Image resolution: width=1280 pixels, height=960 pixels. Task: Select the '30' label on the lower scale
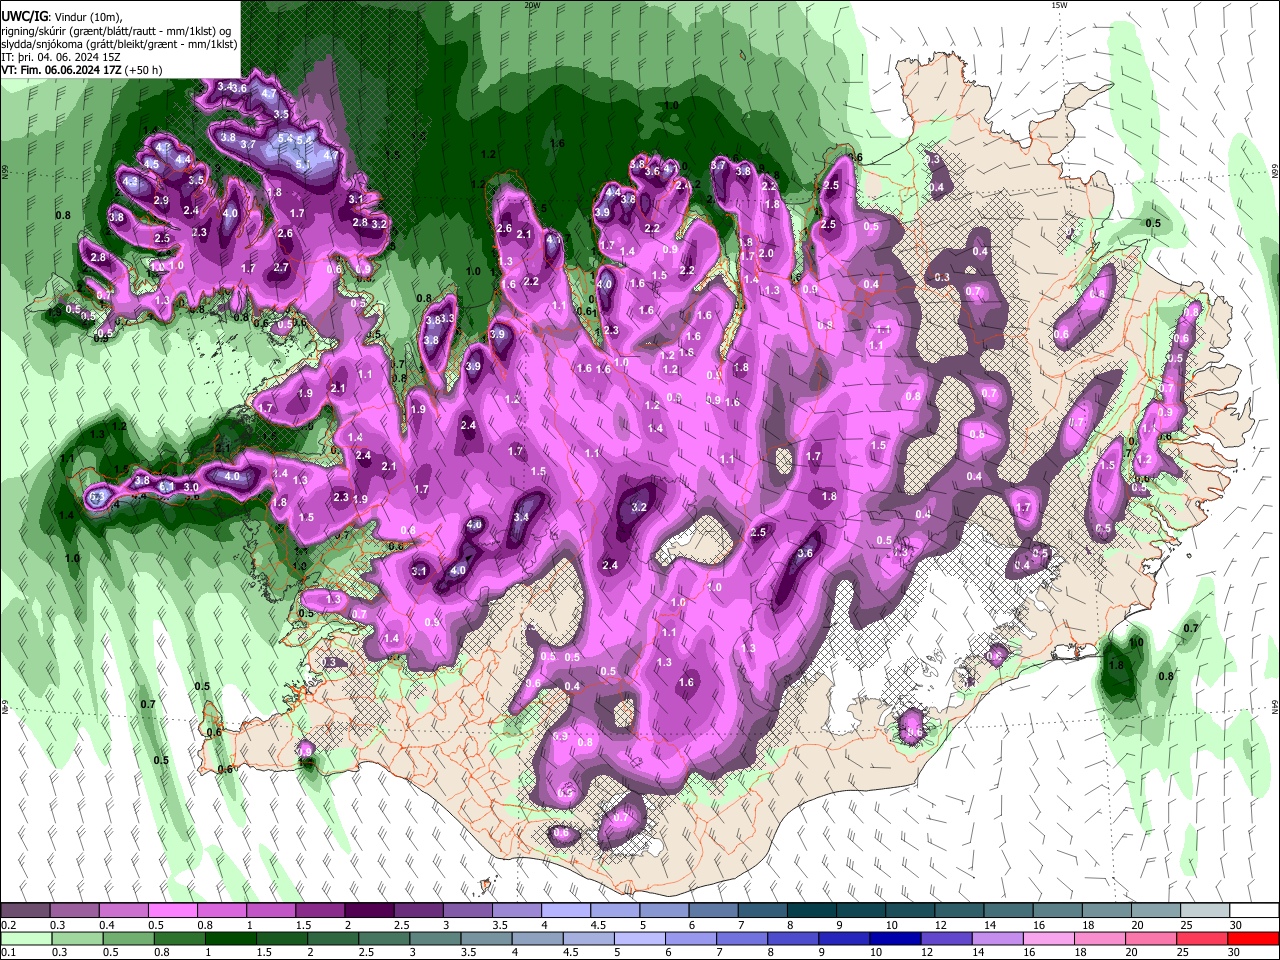pos(1236,953)
